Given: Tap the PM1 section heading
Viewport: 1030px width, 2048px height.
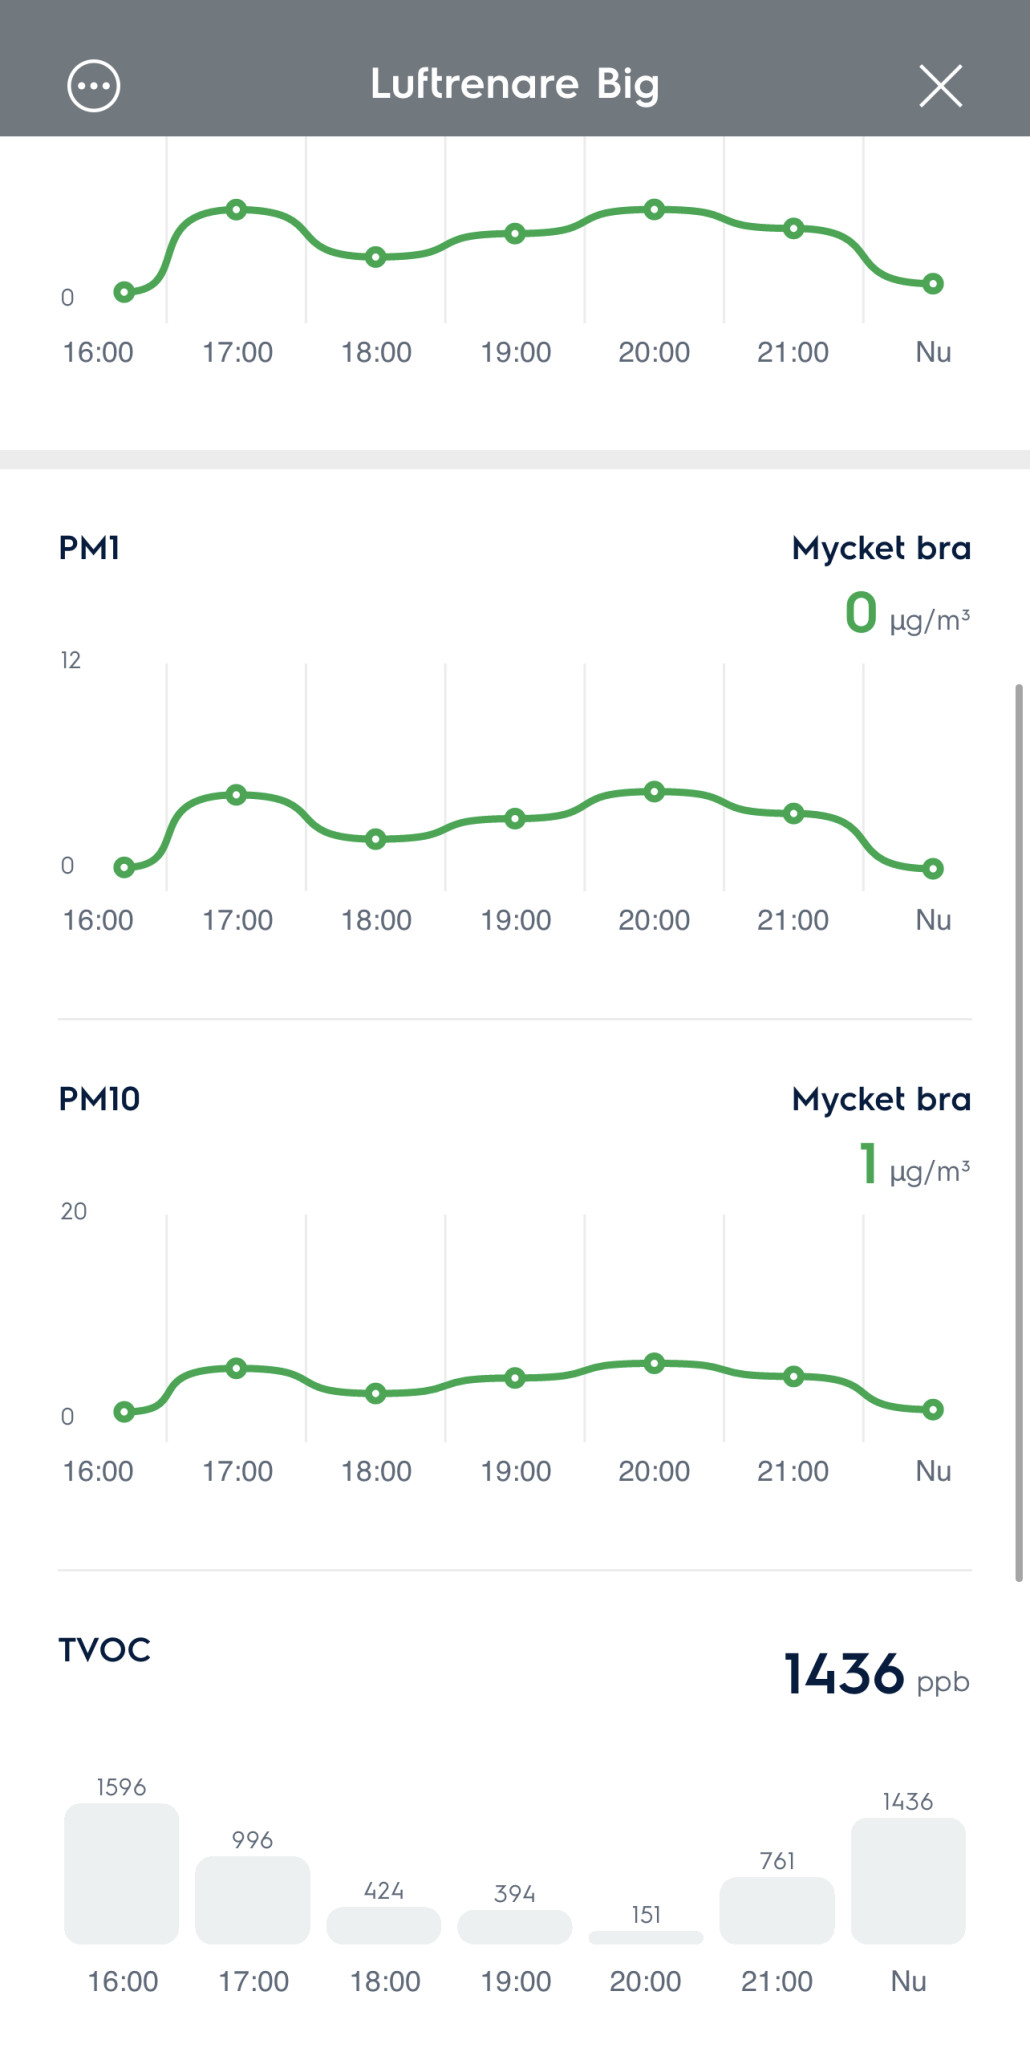Looking at the screenshot, I should click(x=90, y=548).
